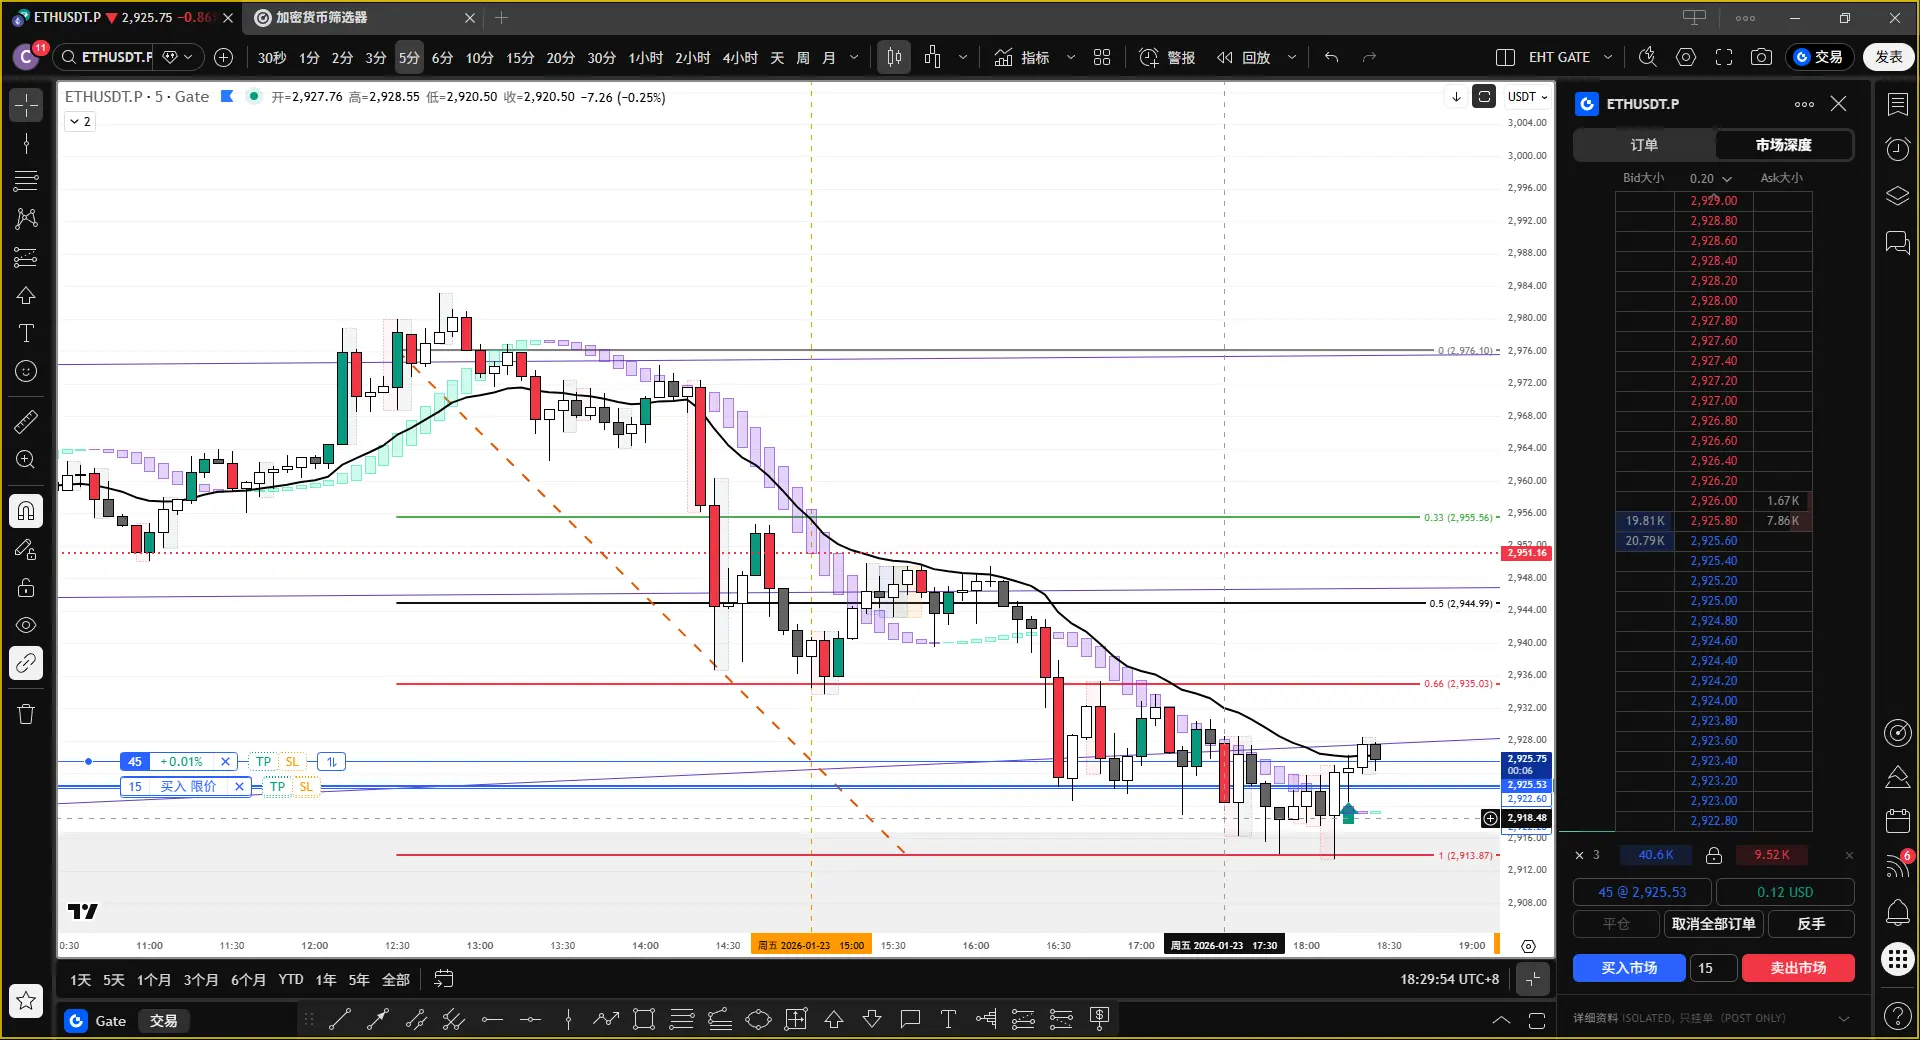This screenshot has width=1920, height=1040.
Task: Collapse the bottom trading panel chevron
Action: coord(1501,1020)
